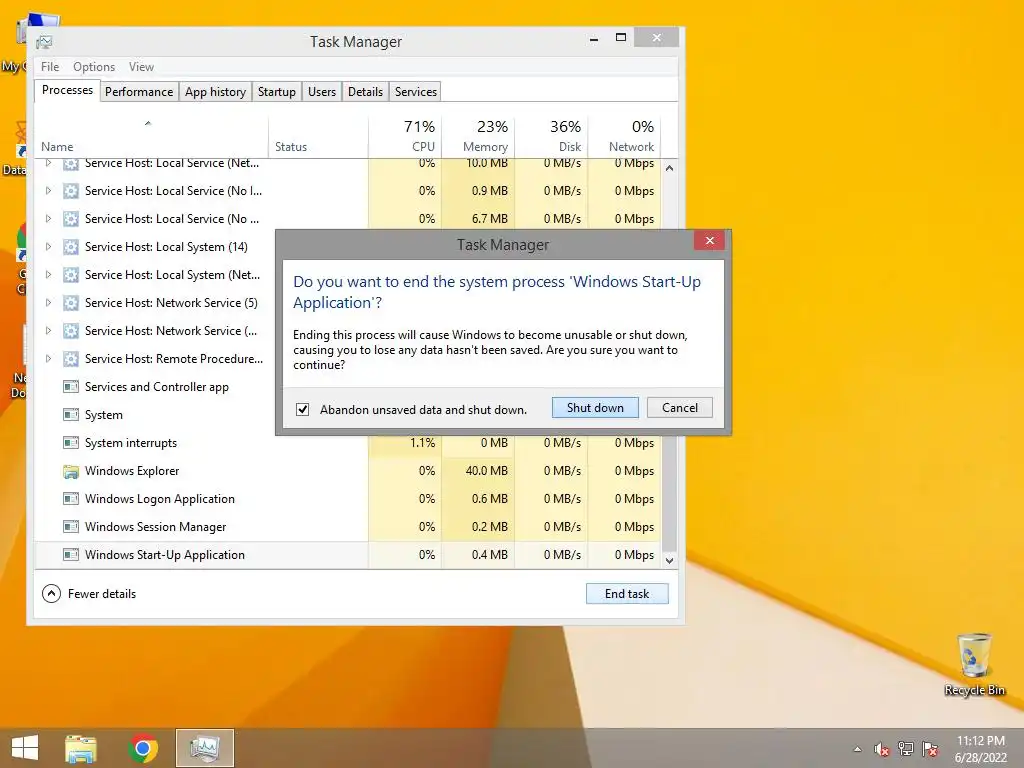Expand Service Host: Remote Procedure...
The image size is (1024, 768).
tap(48, 359)
